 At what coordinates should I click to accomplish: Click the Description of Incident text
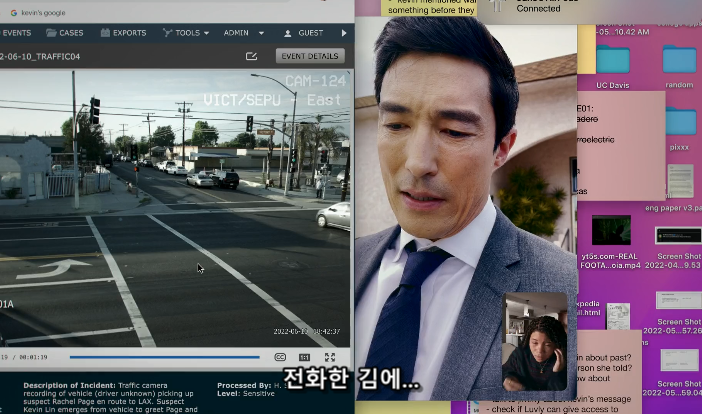[110, 397]
